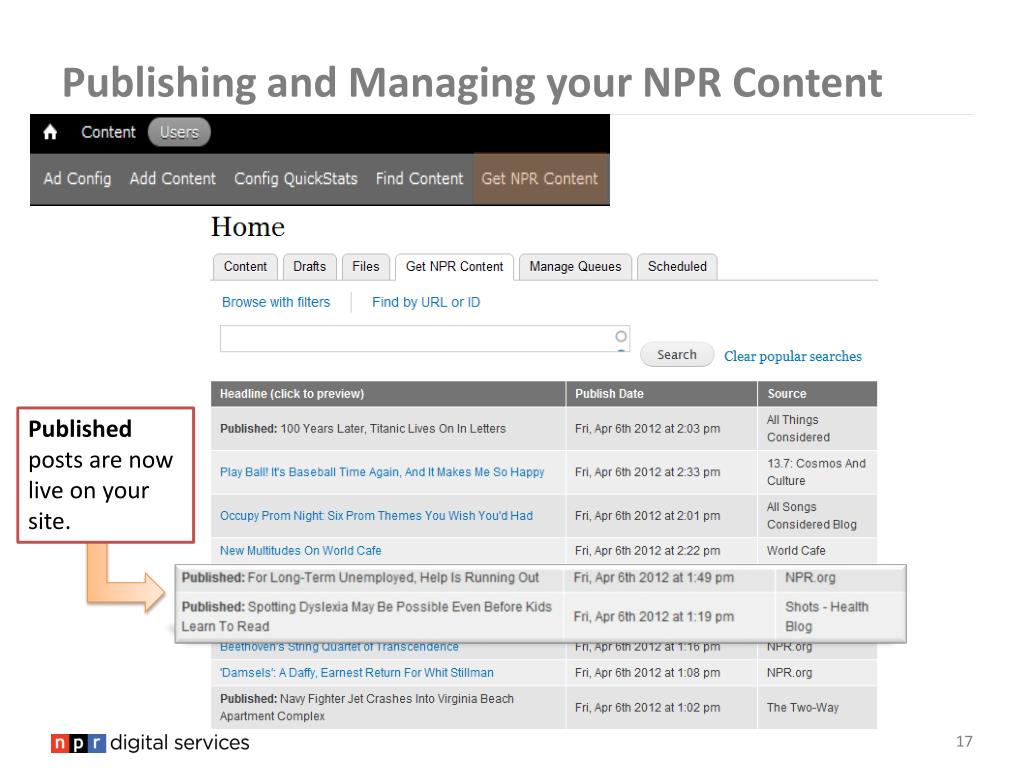Screen dimensions: 1024x768
Task: Open New Multitudes On World Cafe link
Action: [300, 551]
